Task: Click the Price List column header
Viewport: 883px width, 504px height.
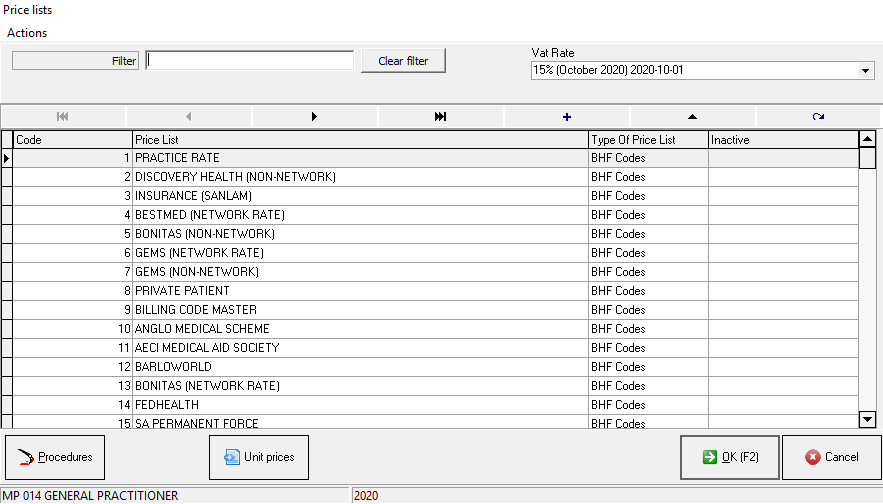Action: (360, 140)
